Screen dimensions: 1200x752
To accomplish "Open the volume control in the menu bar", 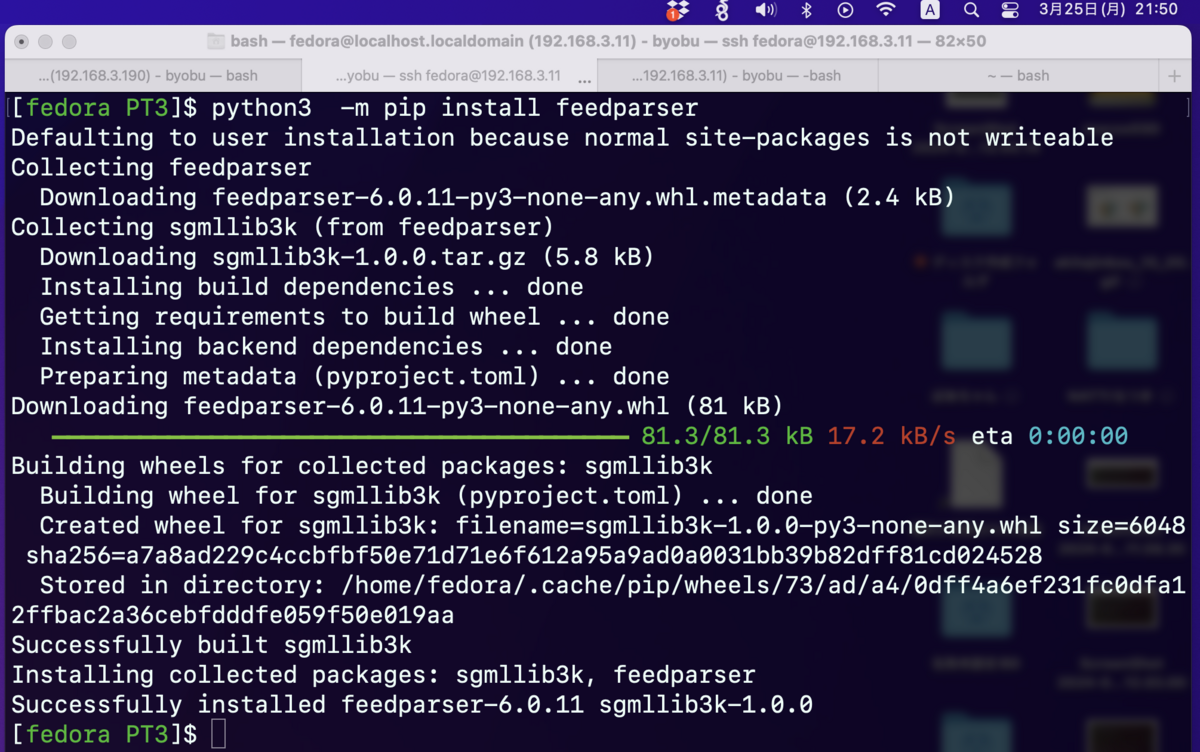I will (x=765, y=10).
